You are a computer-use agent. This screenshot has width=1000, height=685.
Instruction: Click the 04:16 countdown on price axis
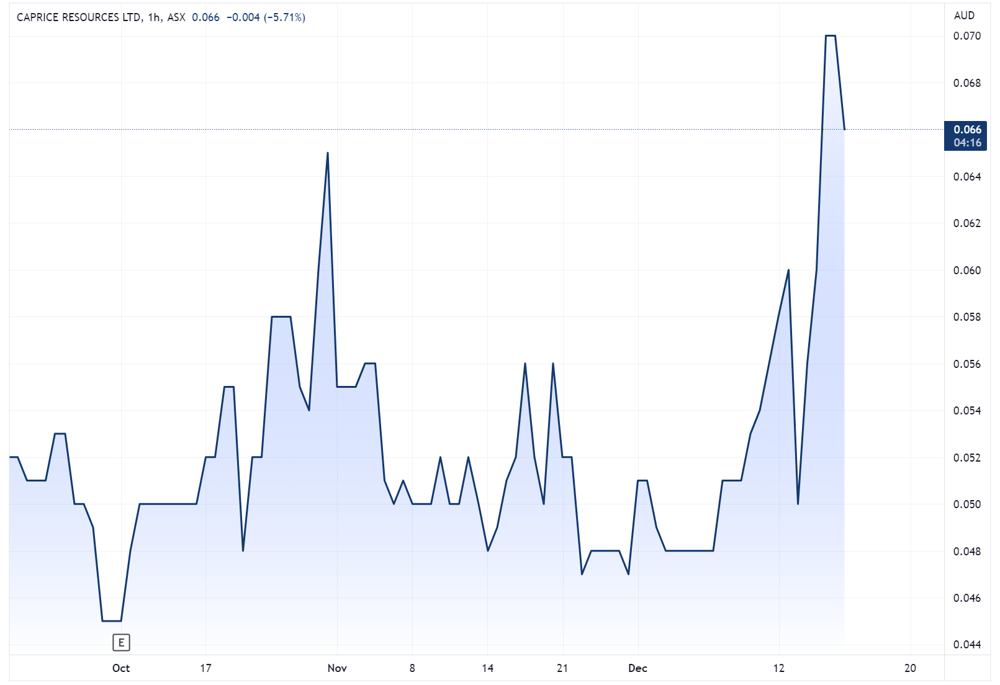(x=967, y=143)
